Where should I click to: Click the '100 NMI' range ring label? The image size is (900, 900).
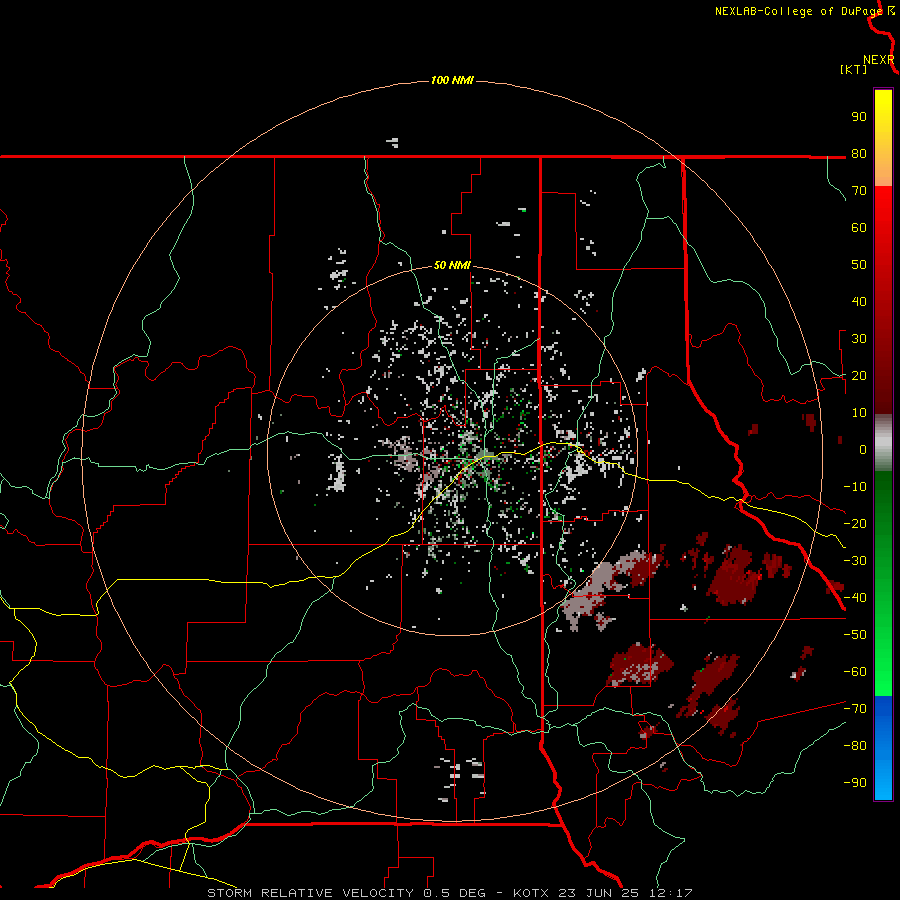pos(452,80)
